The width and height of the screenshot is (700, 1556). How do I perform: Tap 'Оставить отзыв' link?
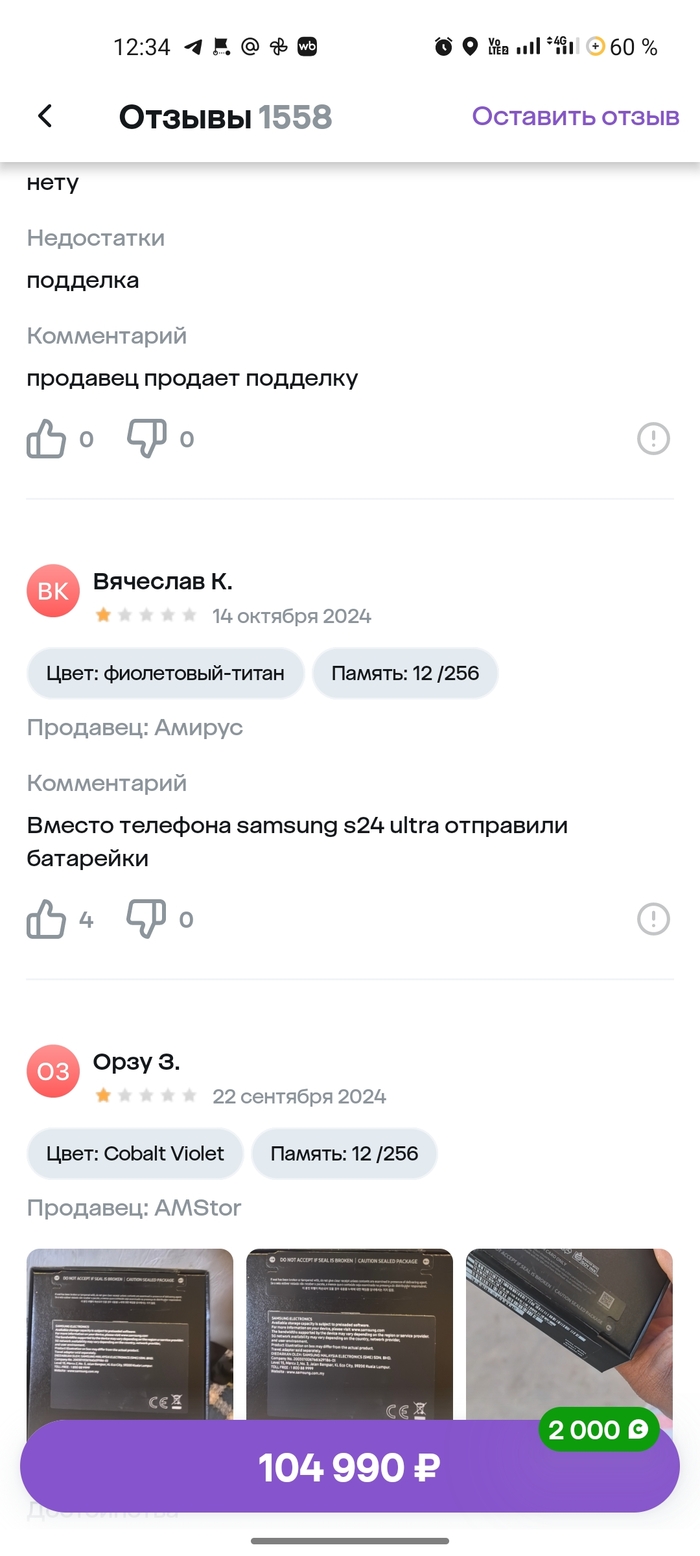click(575, 116)
